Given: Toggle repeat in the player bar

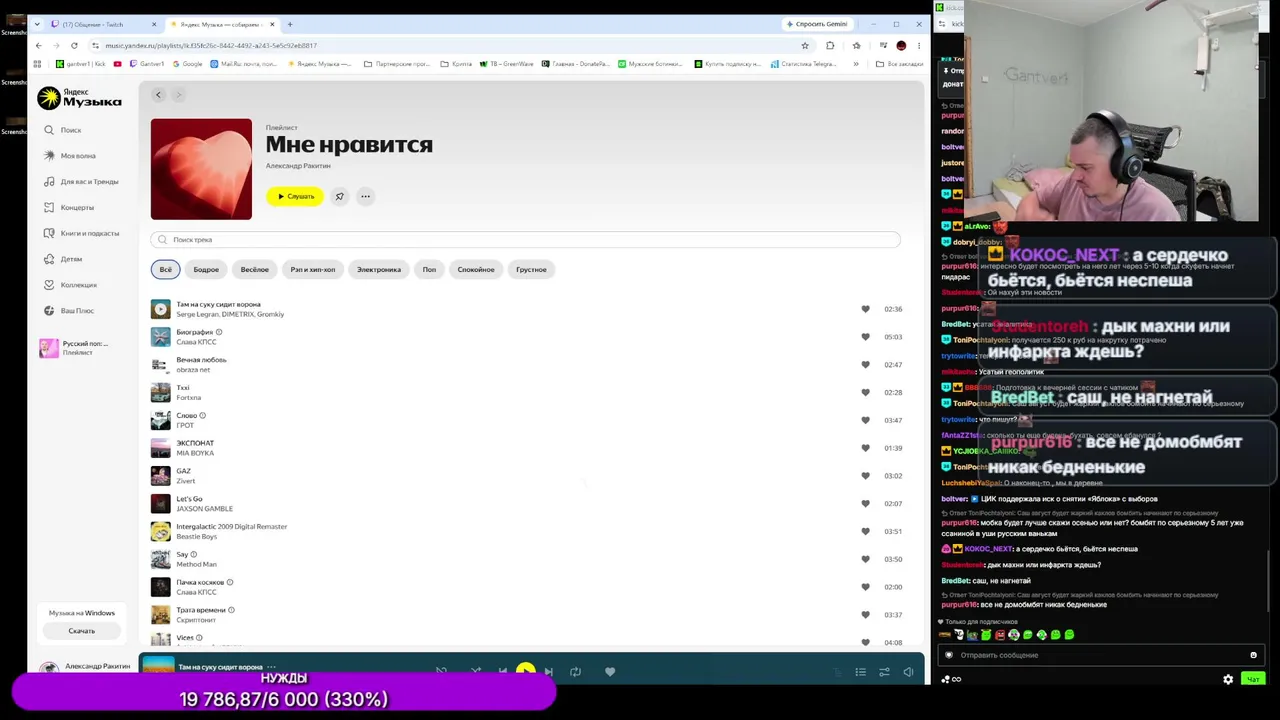Looking at the screenshot, I should click(575, 671).
